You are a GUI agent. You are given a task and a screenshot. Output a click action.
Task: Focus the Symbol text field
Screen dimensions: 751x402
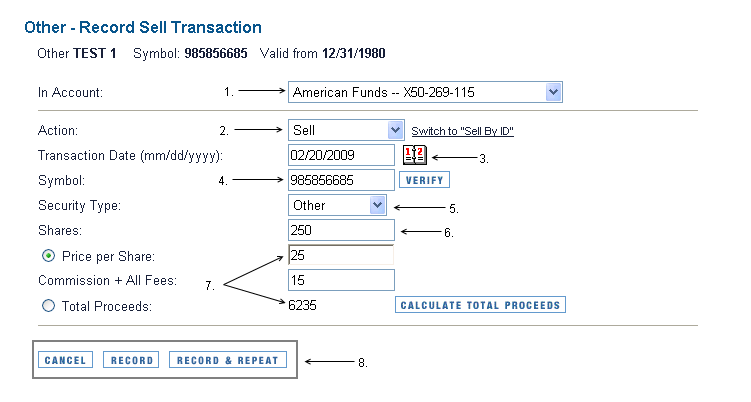click(341, 180)
